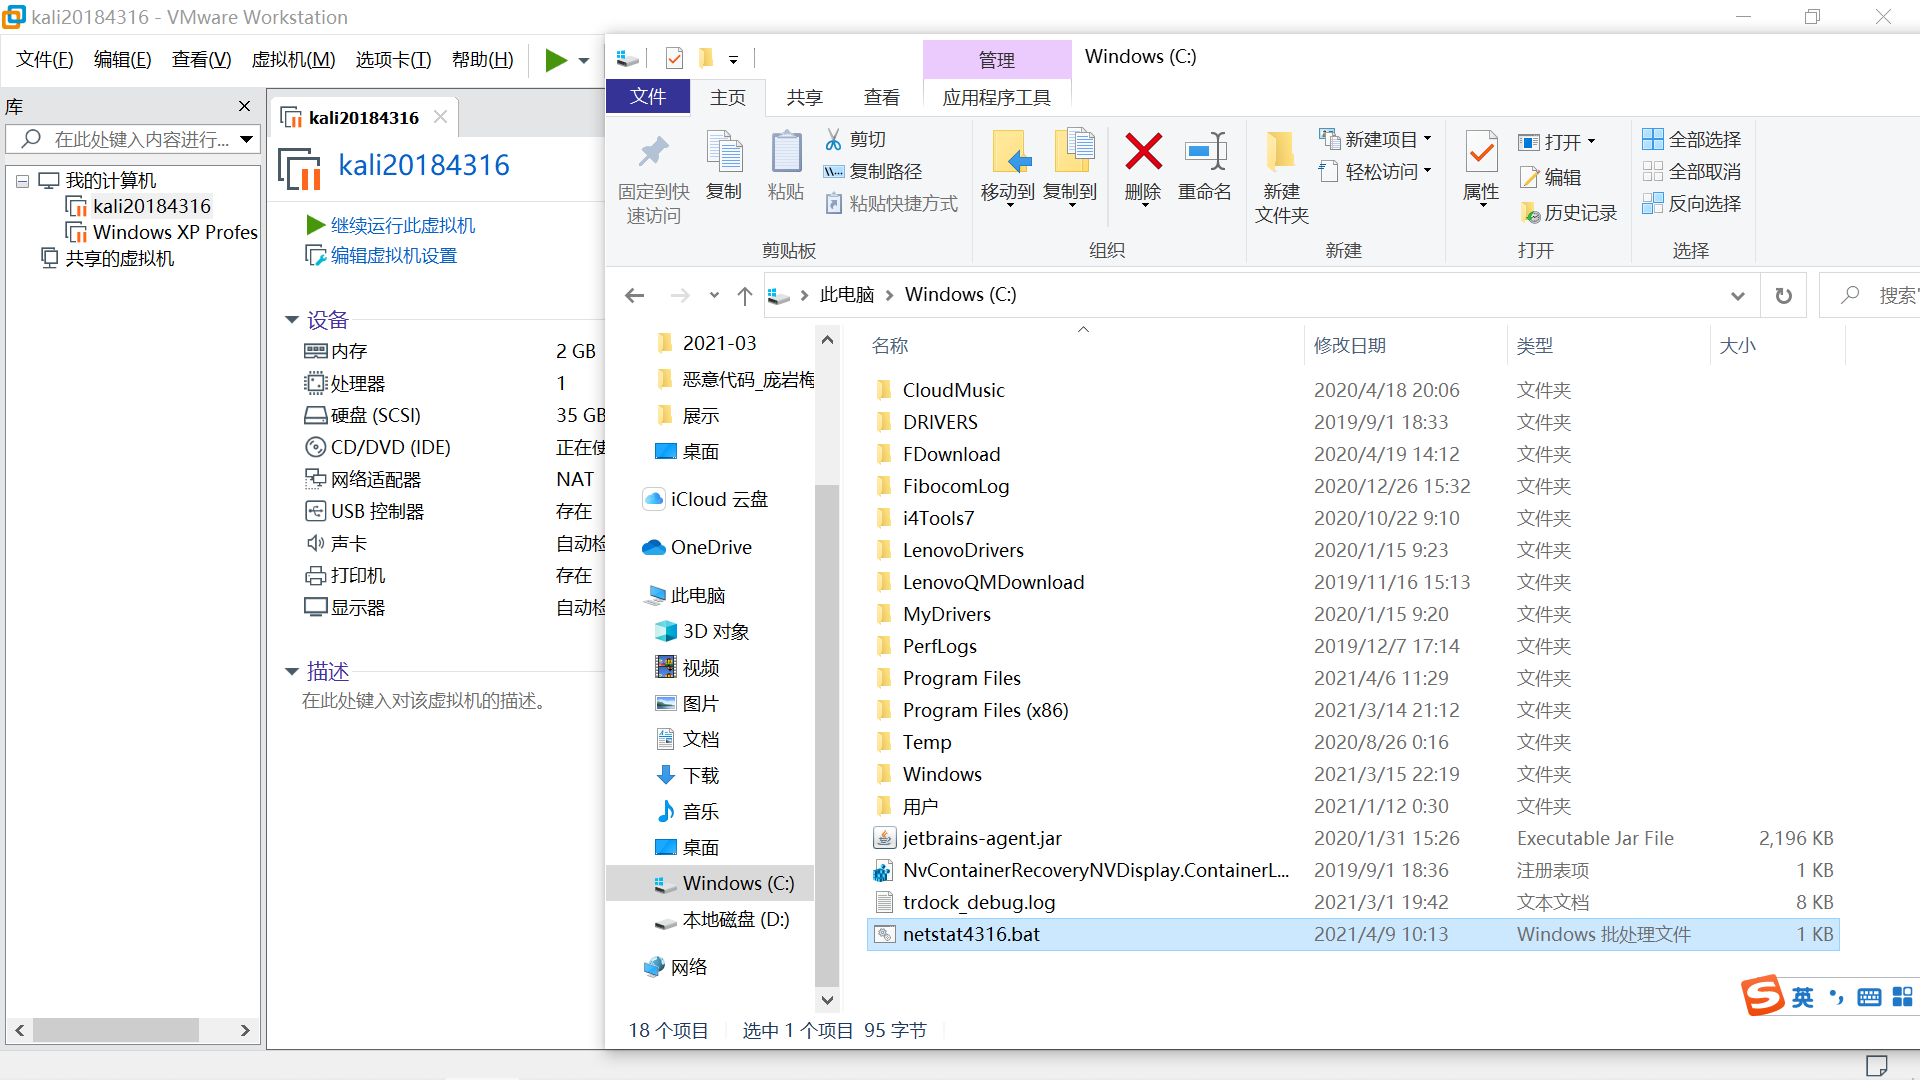The width and height of the screenshot is (1920, 1080).
Task: Click the red Delete icon in ribbon
Action: coord(1143,152)
